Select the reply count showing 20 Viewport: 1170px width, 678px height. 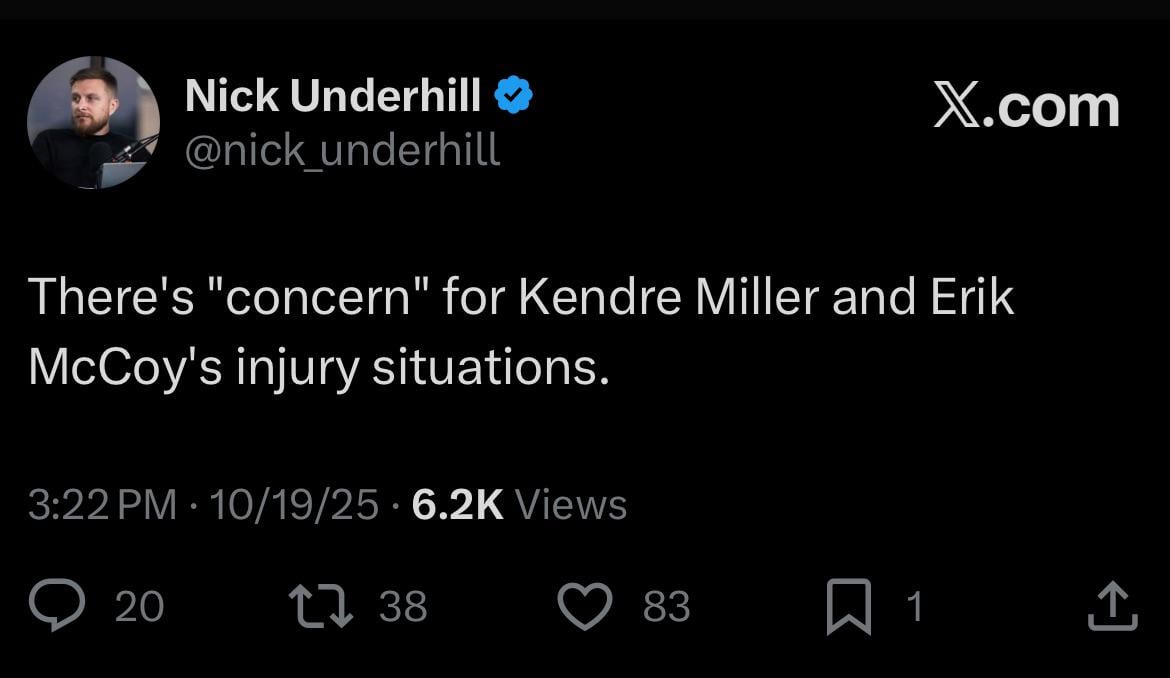click(141, 604)
